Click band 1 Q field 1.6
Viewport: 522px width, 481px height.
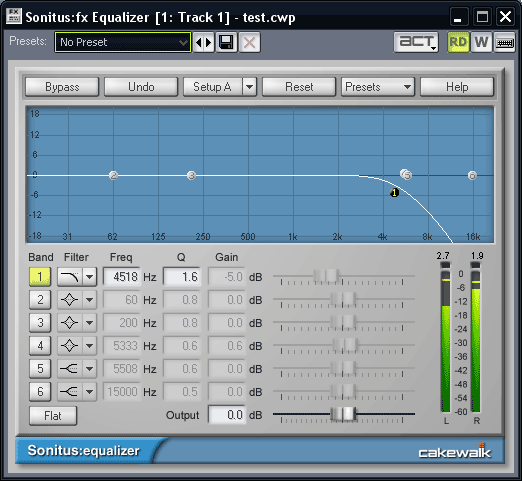point(182,277)
